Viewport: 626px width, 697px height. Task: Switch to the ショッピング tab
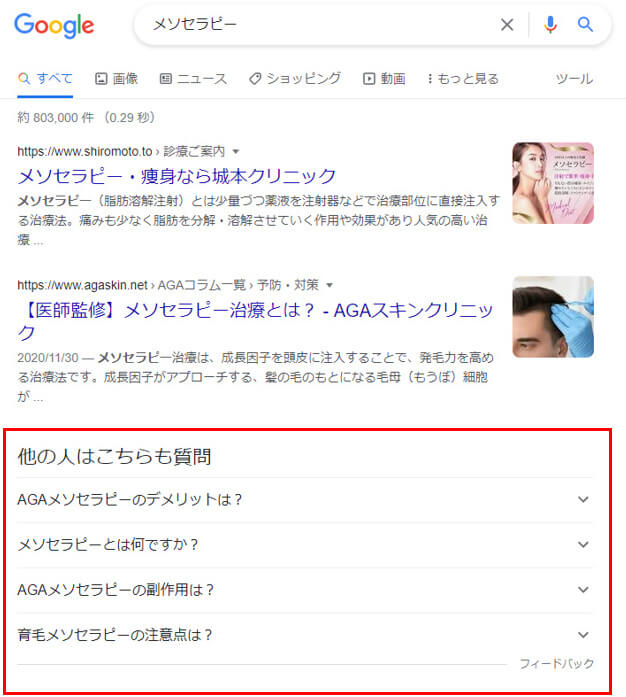(x=295, y=79)
